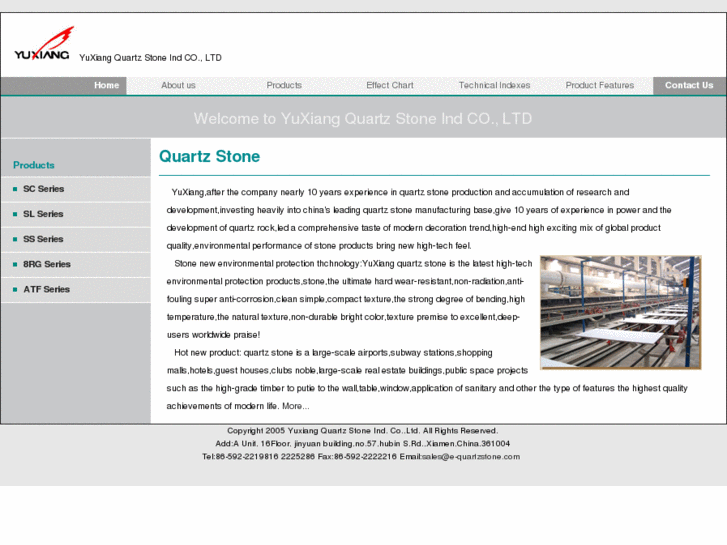Viewport: 727px width, 545px height.
Task: Click the Contact Us button
Action: (689, 85)
